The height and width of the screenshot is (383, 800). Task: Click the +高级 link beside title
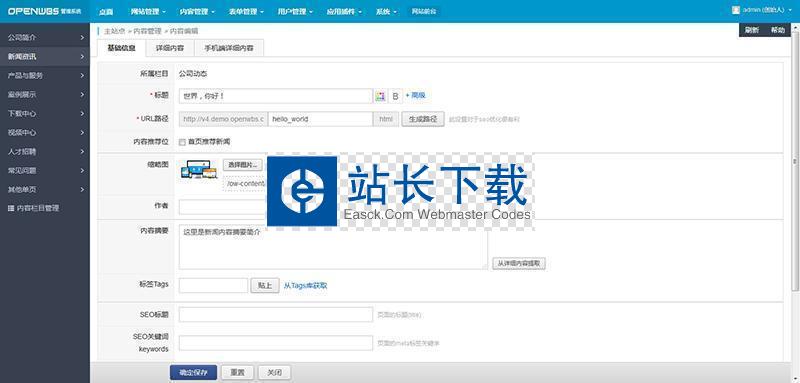tap(415, 95)
